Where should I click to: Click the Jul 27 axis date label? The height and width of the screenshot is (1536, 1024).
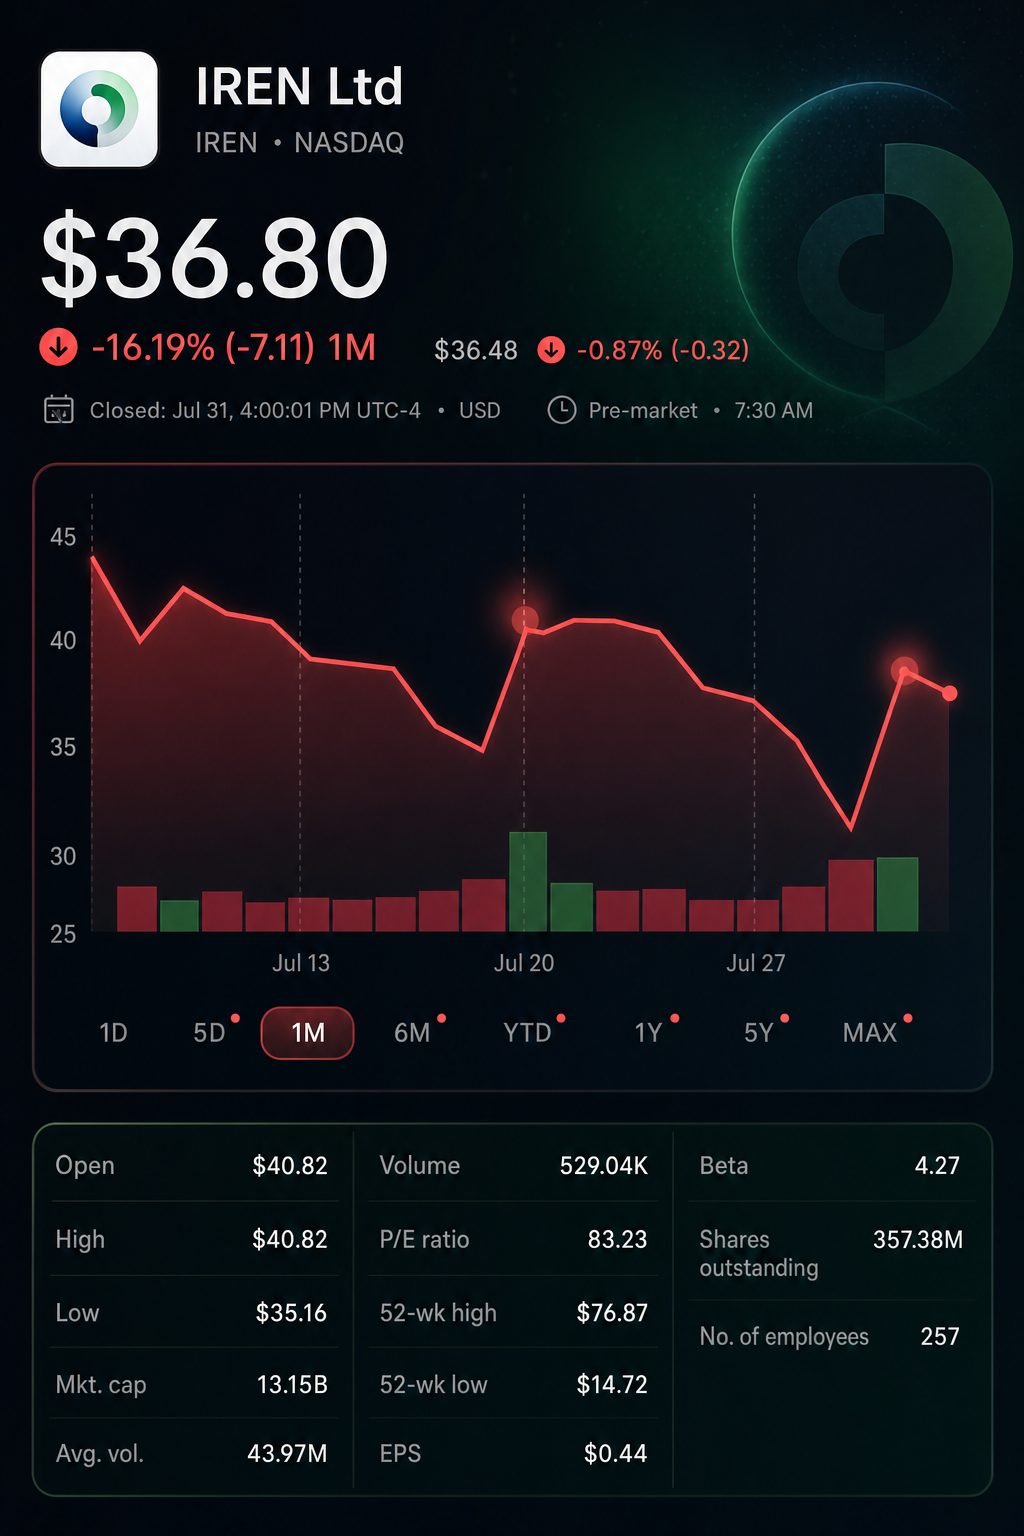[x=756, y=963]
